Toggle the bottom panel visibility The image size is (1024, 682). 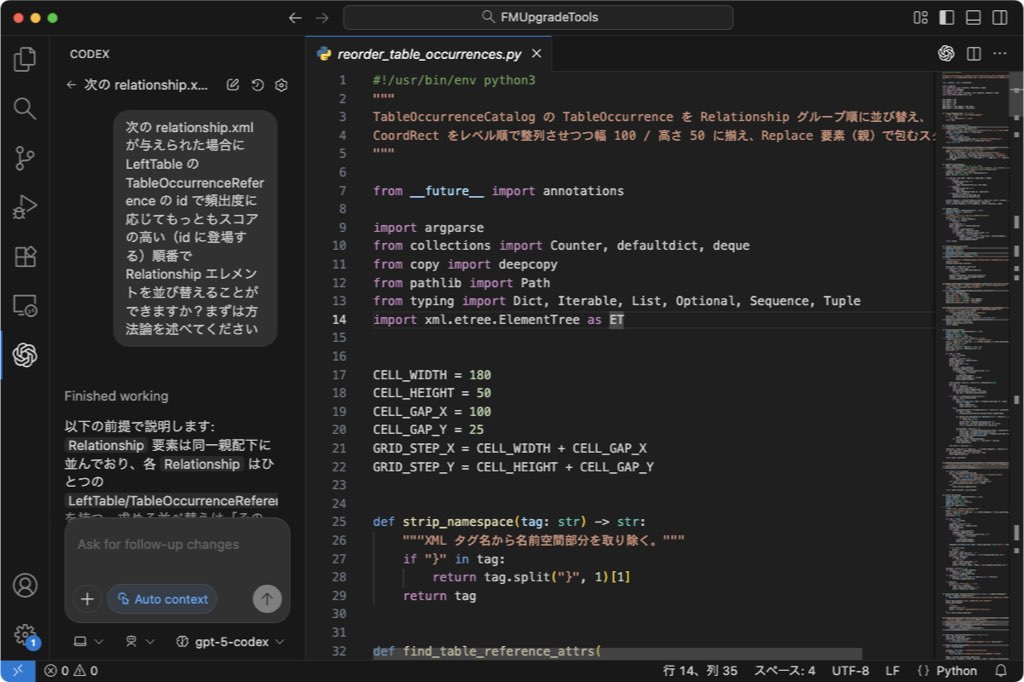[x=971, y=18]
